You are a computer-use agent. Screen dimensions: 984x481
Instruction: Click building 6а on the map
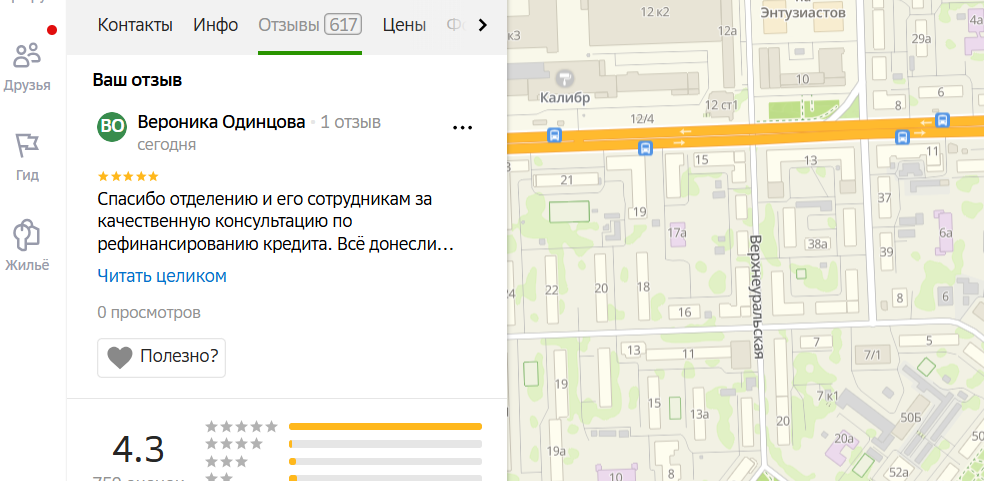click(x=946, y=234)
